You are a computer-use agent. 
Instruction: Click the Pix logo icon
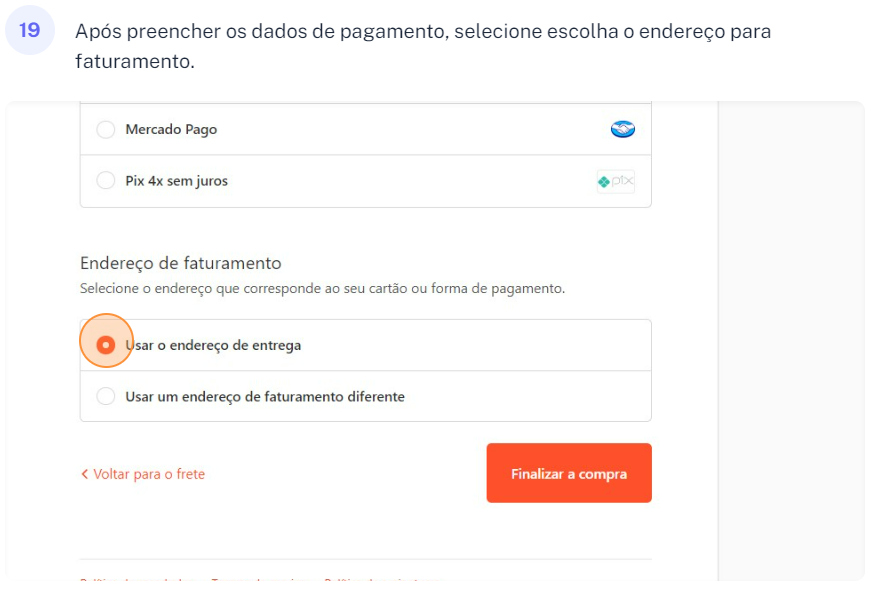point(616,182)
